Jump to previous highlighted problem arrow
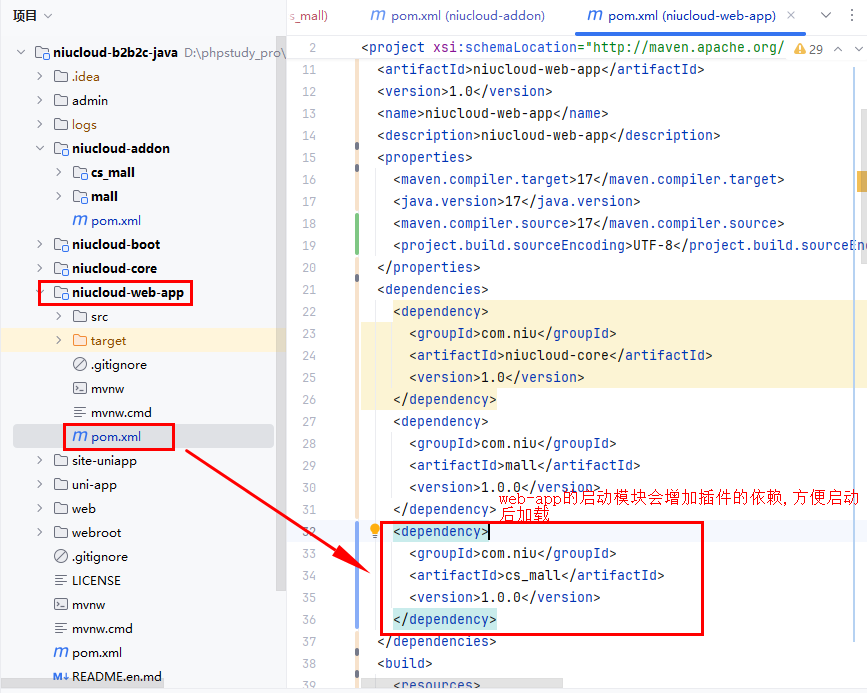 [x=836, y=48]
